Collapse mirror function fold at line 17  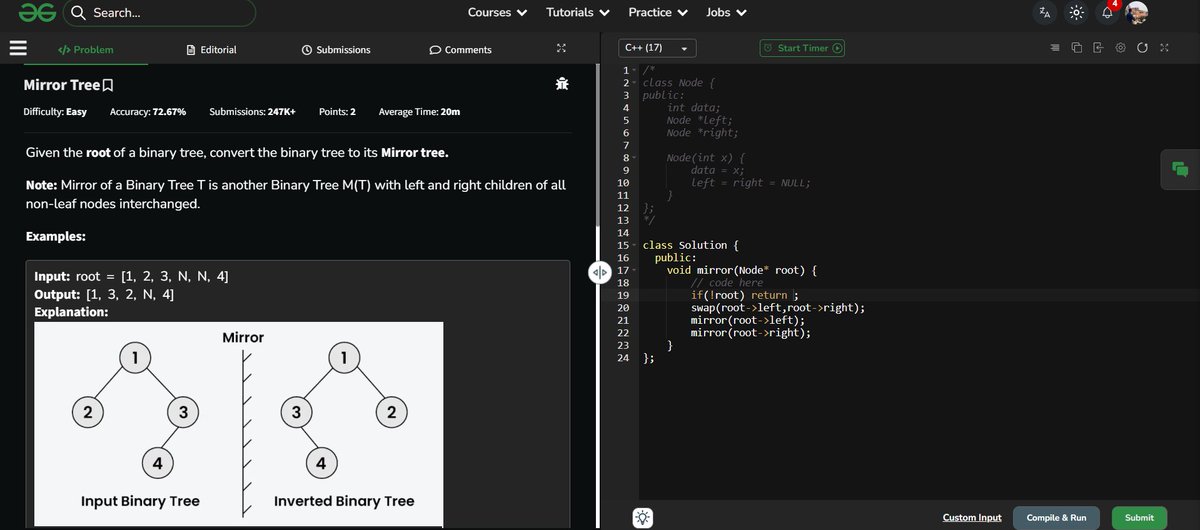(634, 270)
